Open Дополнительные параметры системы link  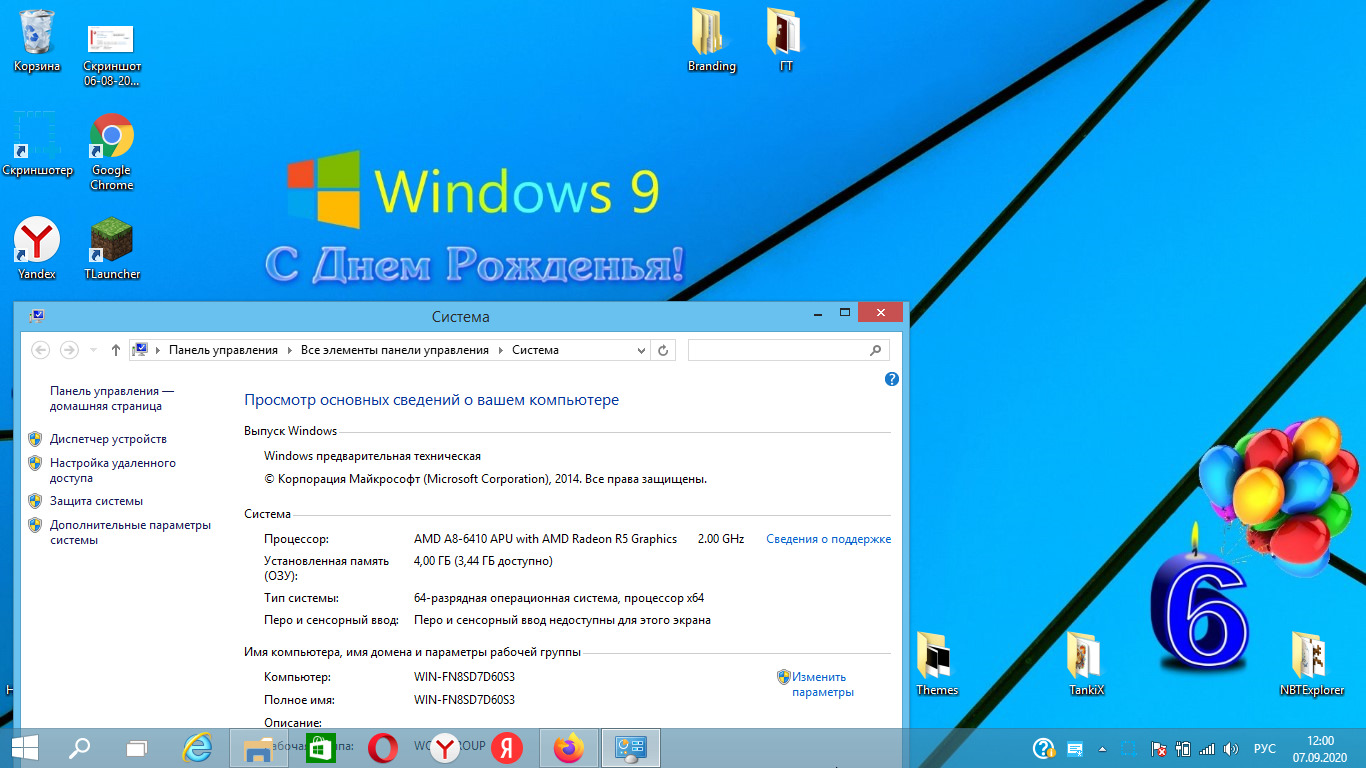[x=131, y=533]
